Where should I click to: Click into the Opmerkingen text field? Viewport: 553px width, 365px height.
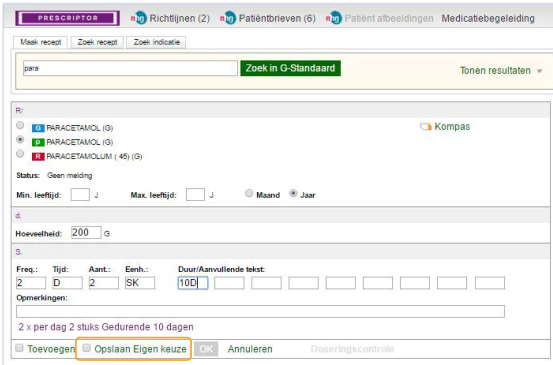[x=260, y=311]
